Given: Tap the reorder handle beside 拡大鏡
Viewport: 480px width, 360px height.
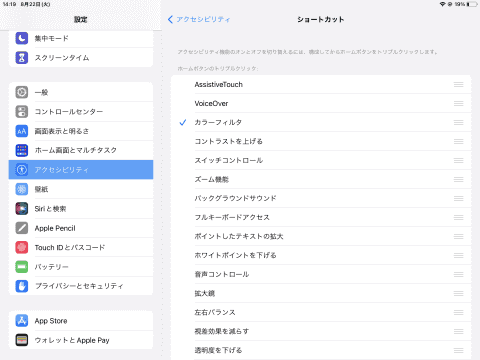Looking at the screenshot, I should pos(459,293).
